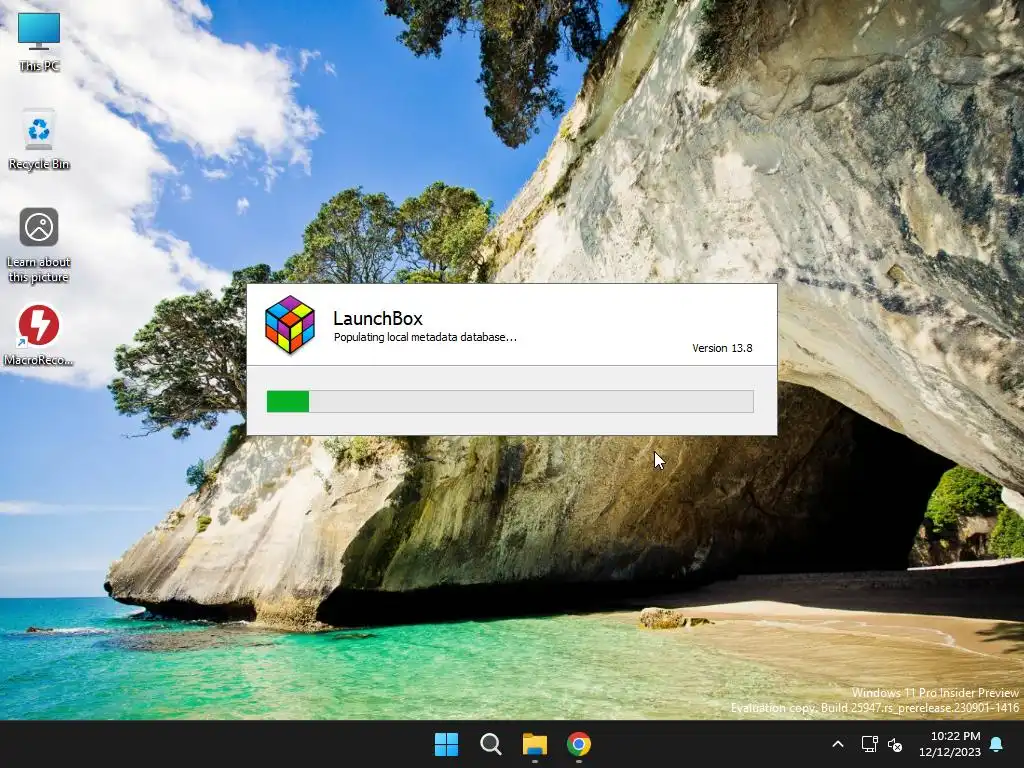This screenshot has height=768, width=1024.
Task: Open File Explorer from the taskbar
Action: point(534,744)
